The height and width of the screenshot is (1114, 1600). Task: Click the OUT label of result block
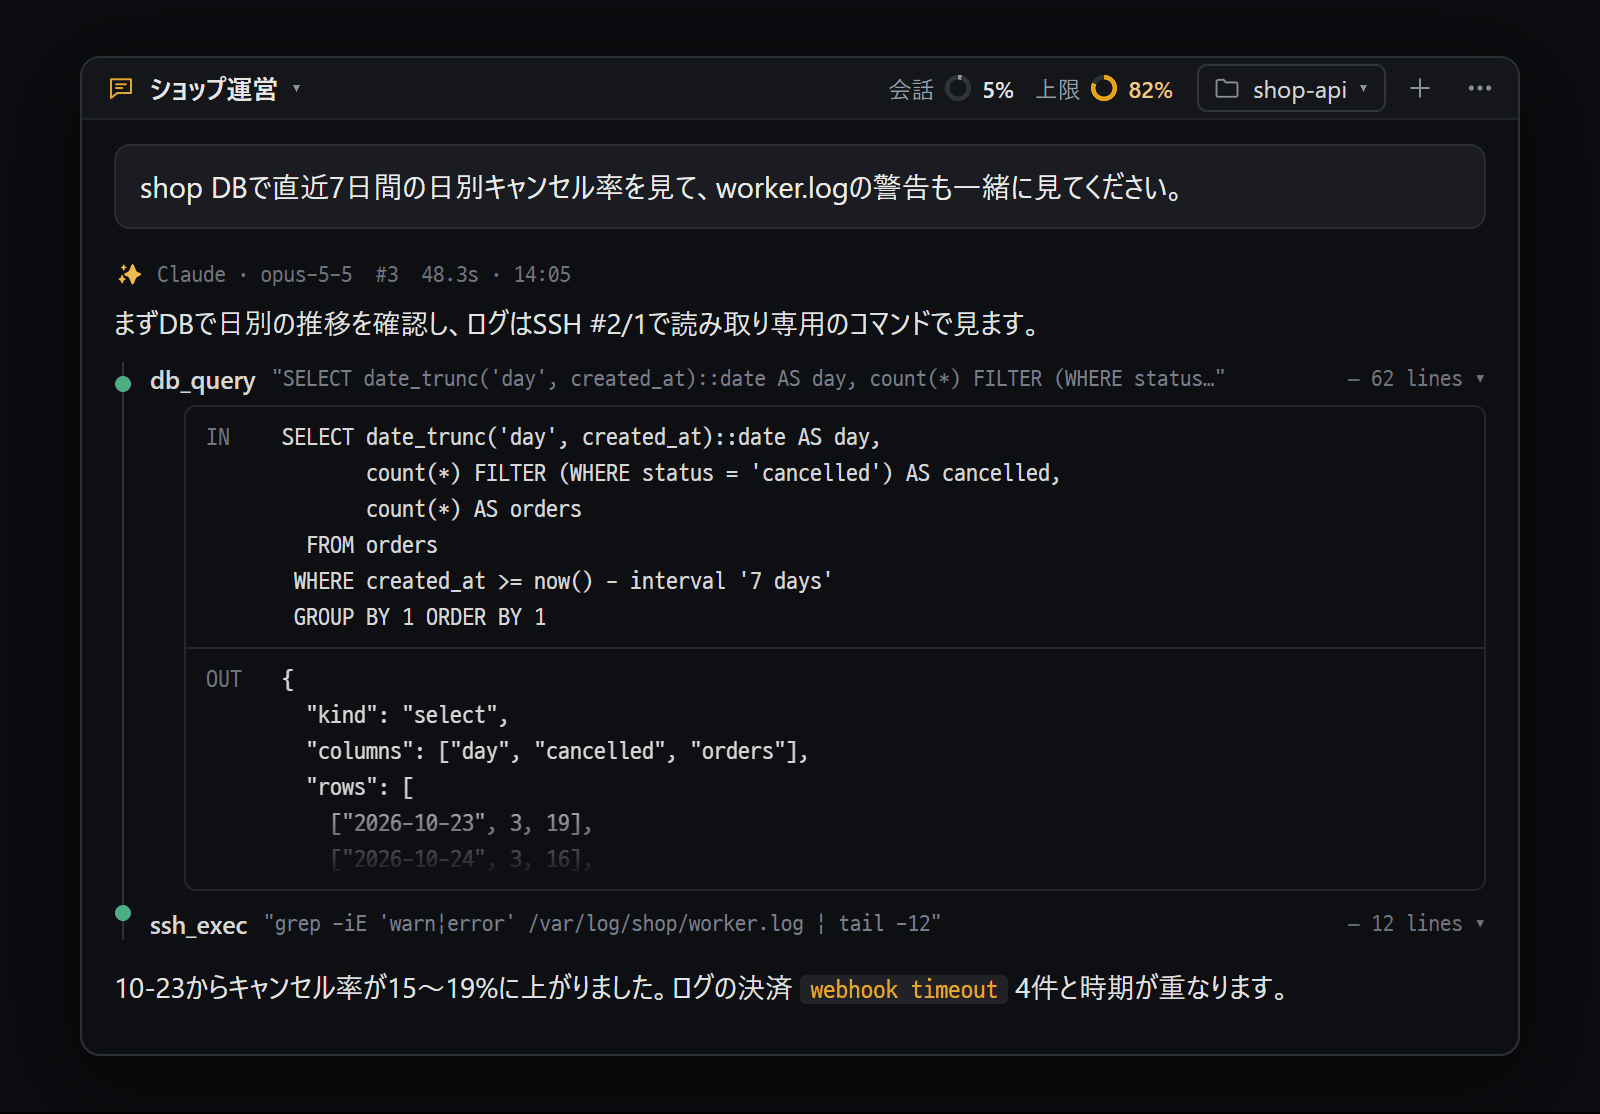(224, 679)
